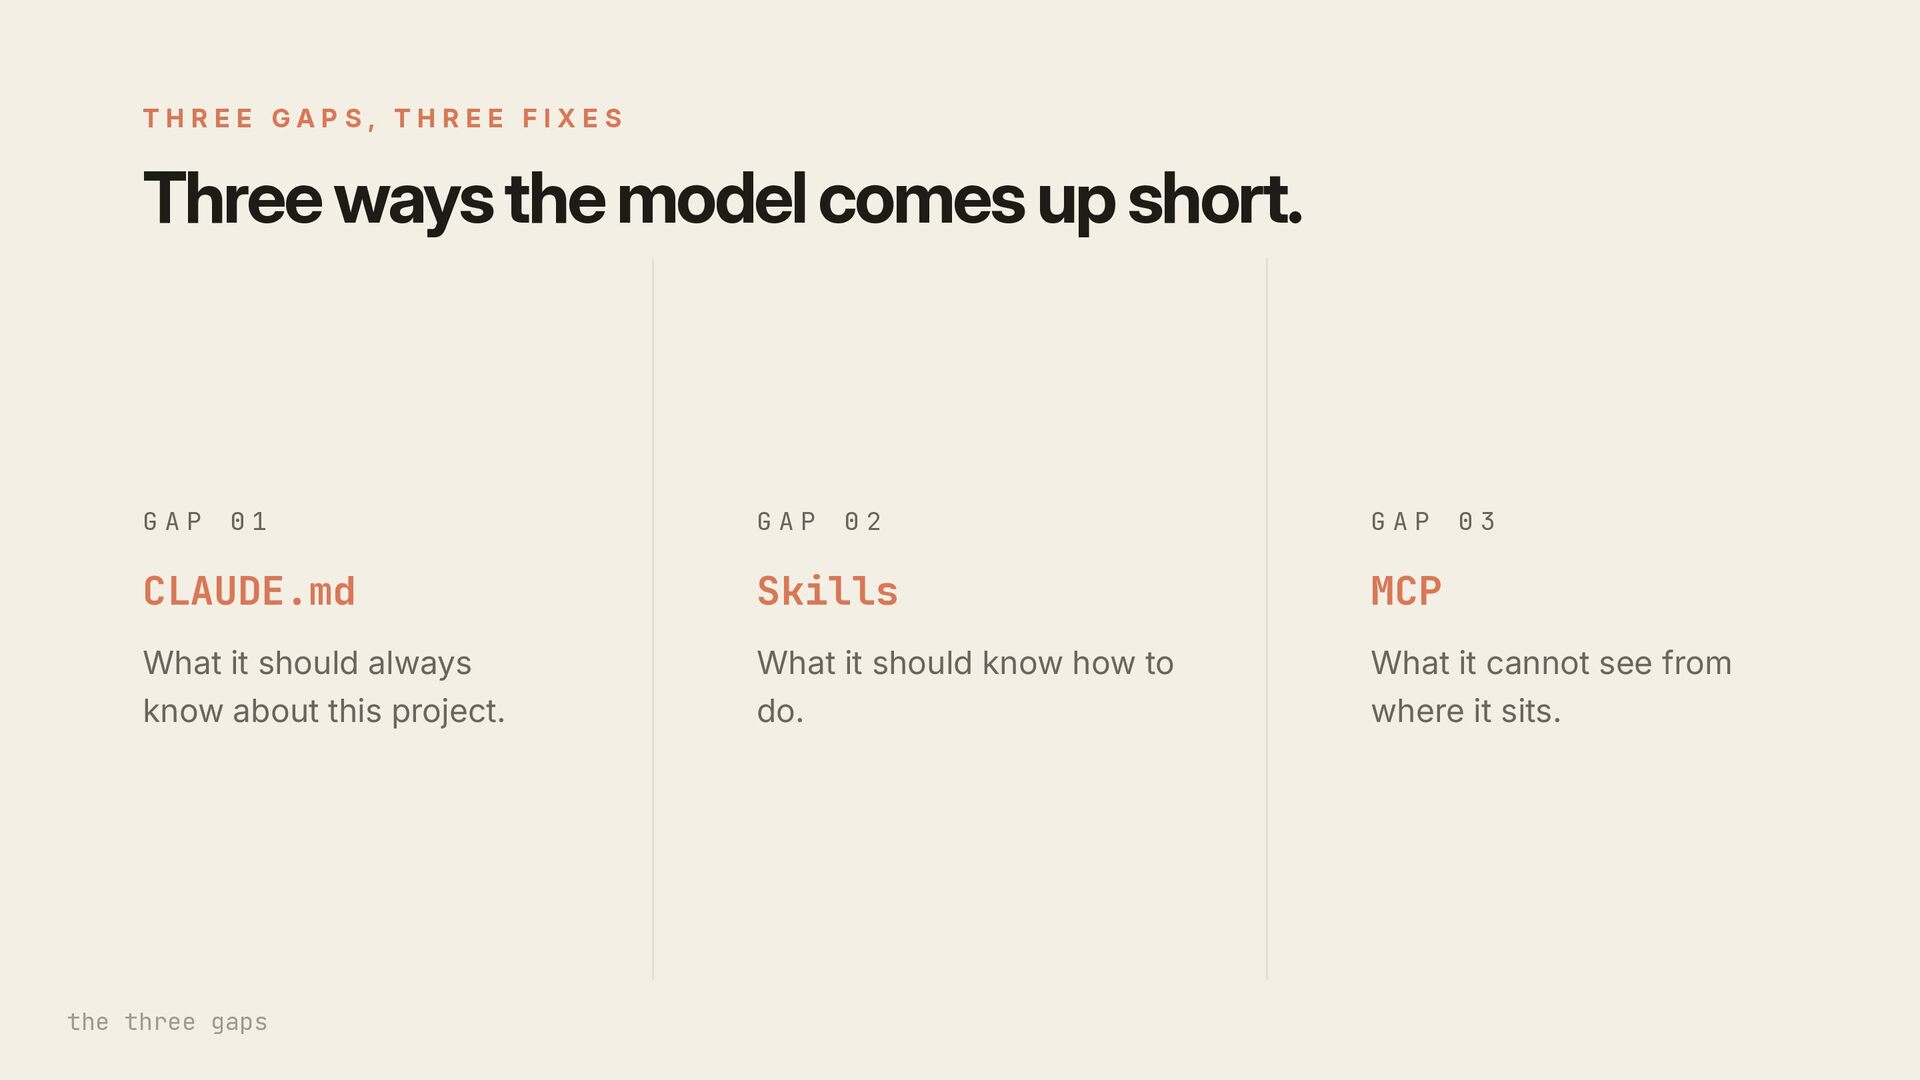Click 'know about this project.' line under CLAUDE.md

pos(324,711)
